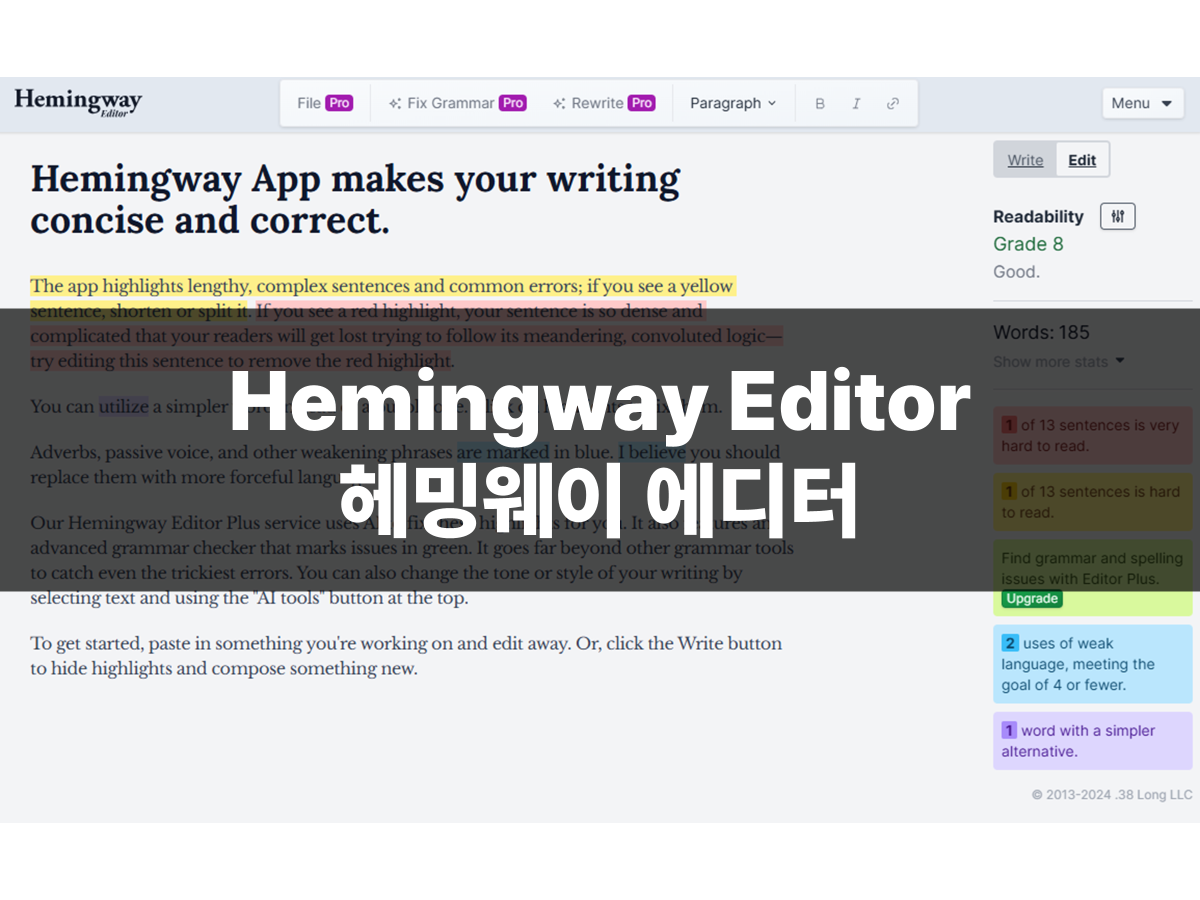Click the yellow highlighted first sentence
The height and width of the screenshot is (900, 1200).
[382, 298]
